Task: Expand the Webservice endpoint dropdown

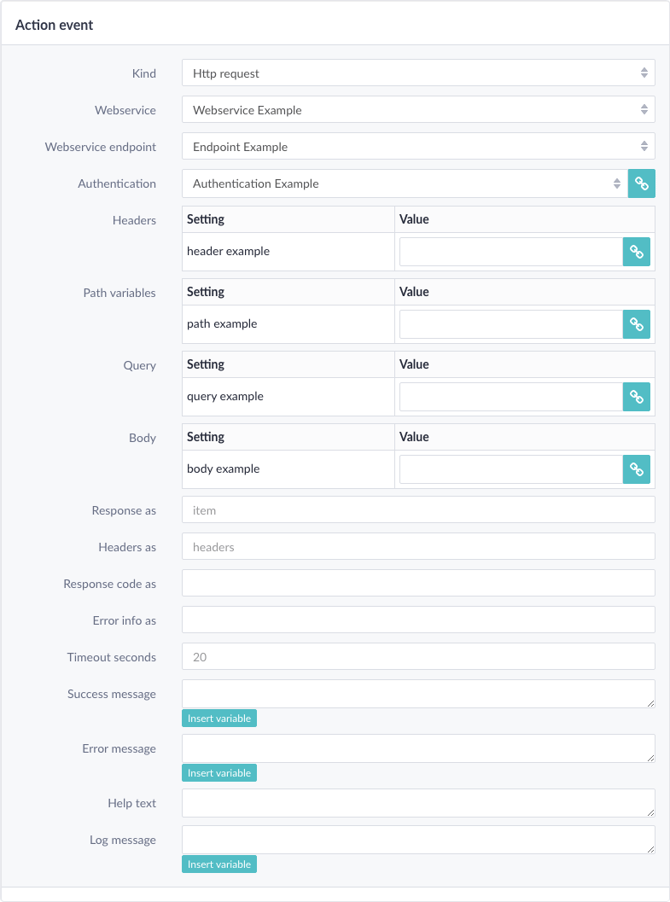Action: (418, 147)
